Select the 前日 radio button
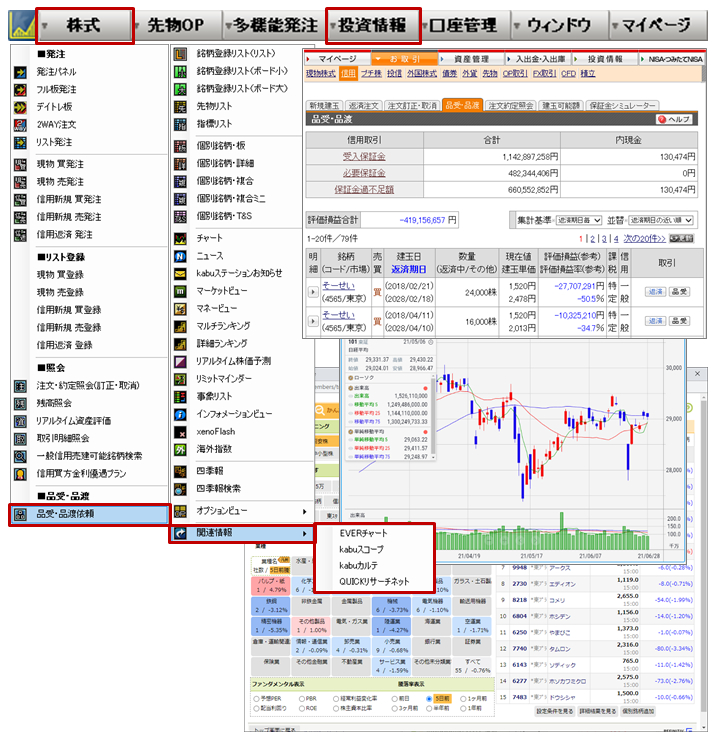The height and width of the screenshot is (744, 714). pyautogui.click(x=394, y=699)
